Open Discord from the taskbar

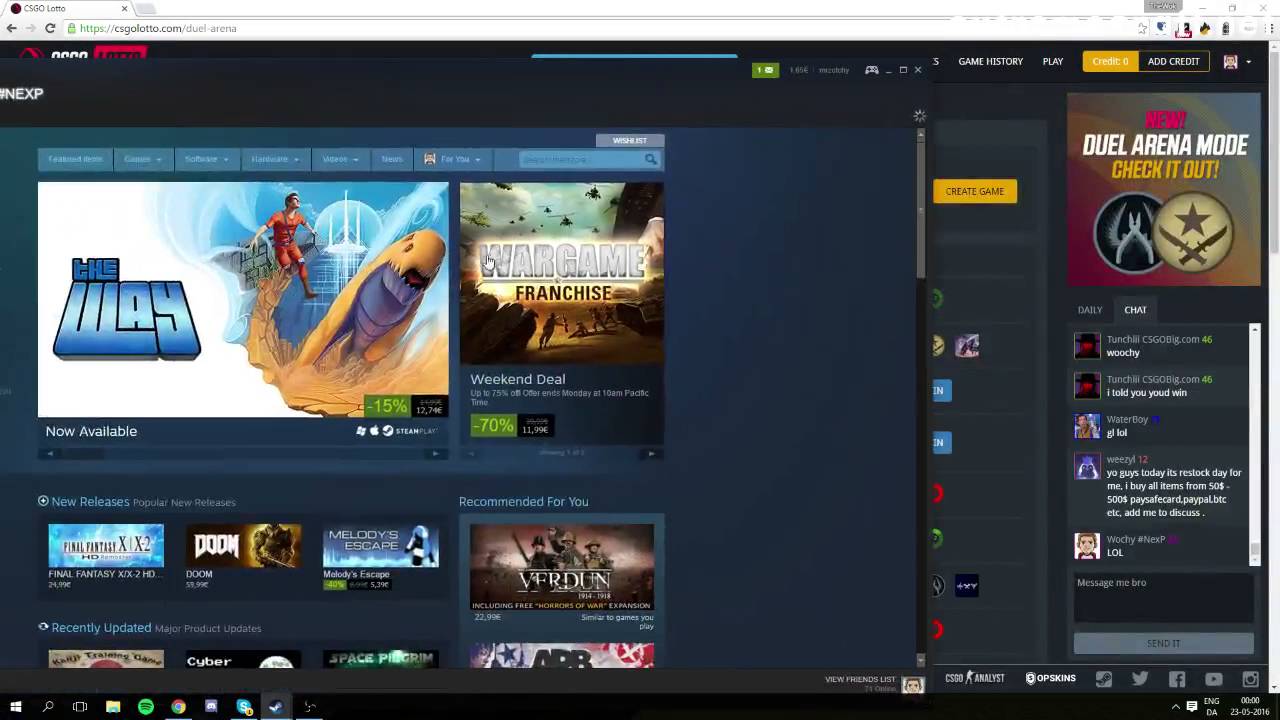[x=211, y=707]
